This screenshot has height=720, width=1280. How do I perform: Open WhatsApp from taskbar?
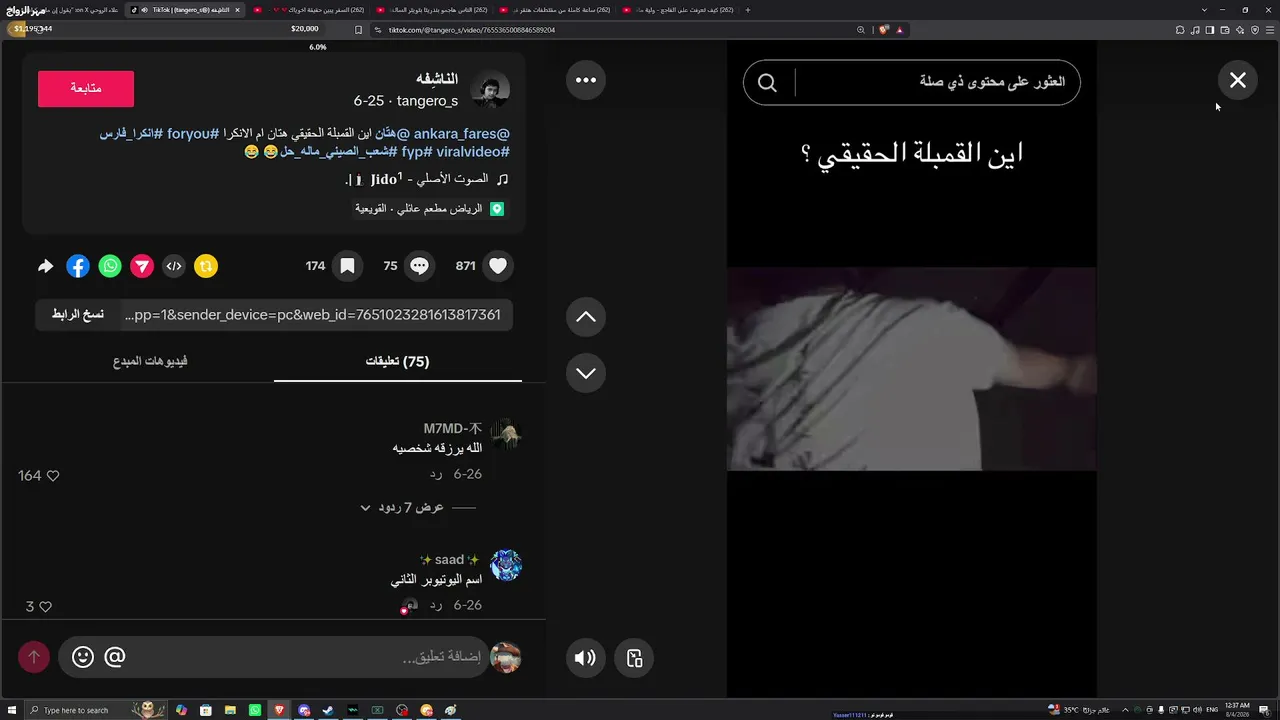tap(255, 710)
